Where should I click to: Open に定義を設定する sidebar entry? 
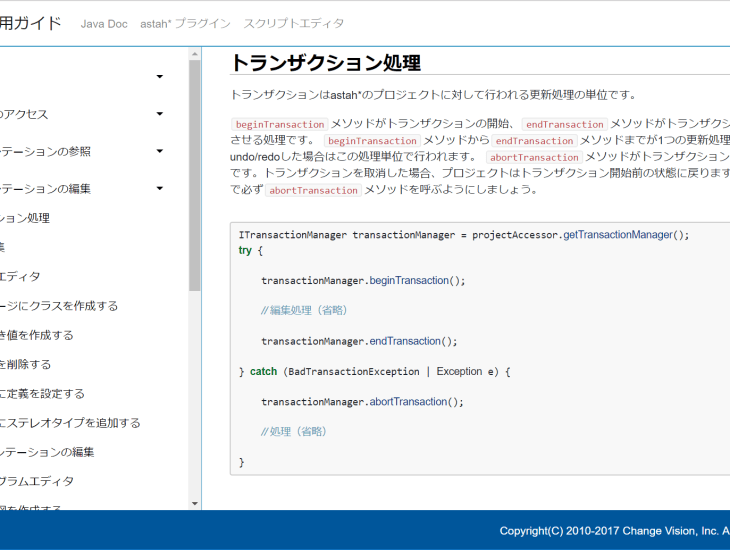[x=42, y=394]
